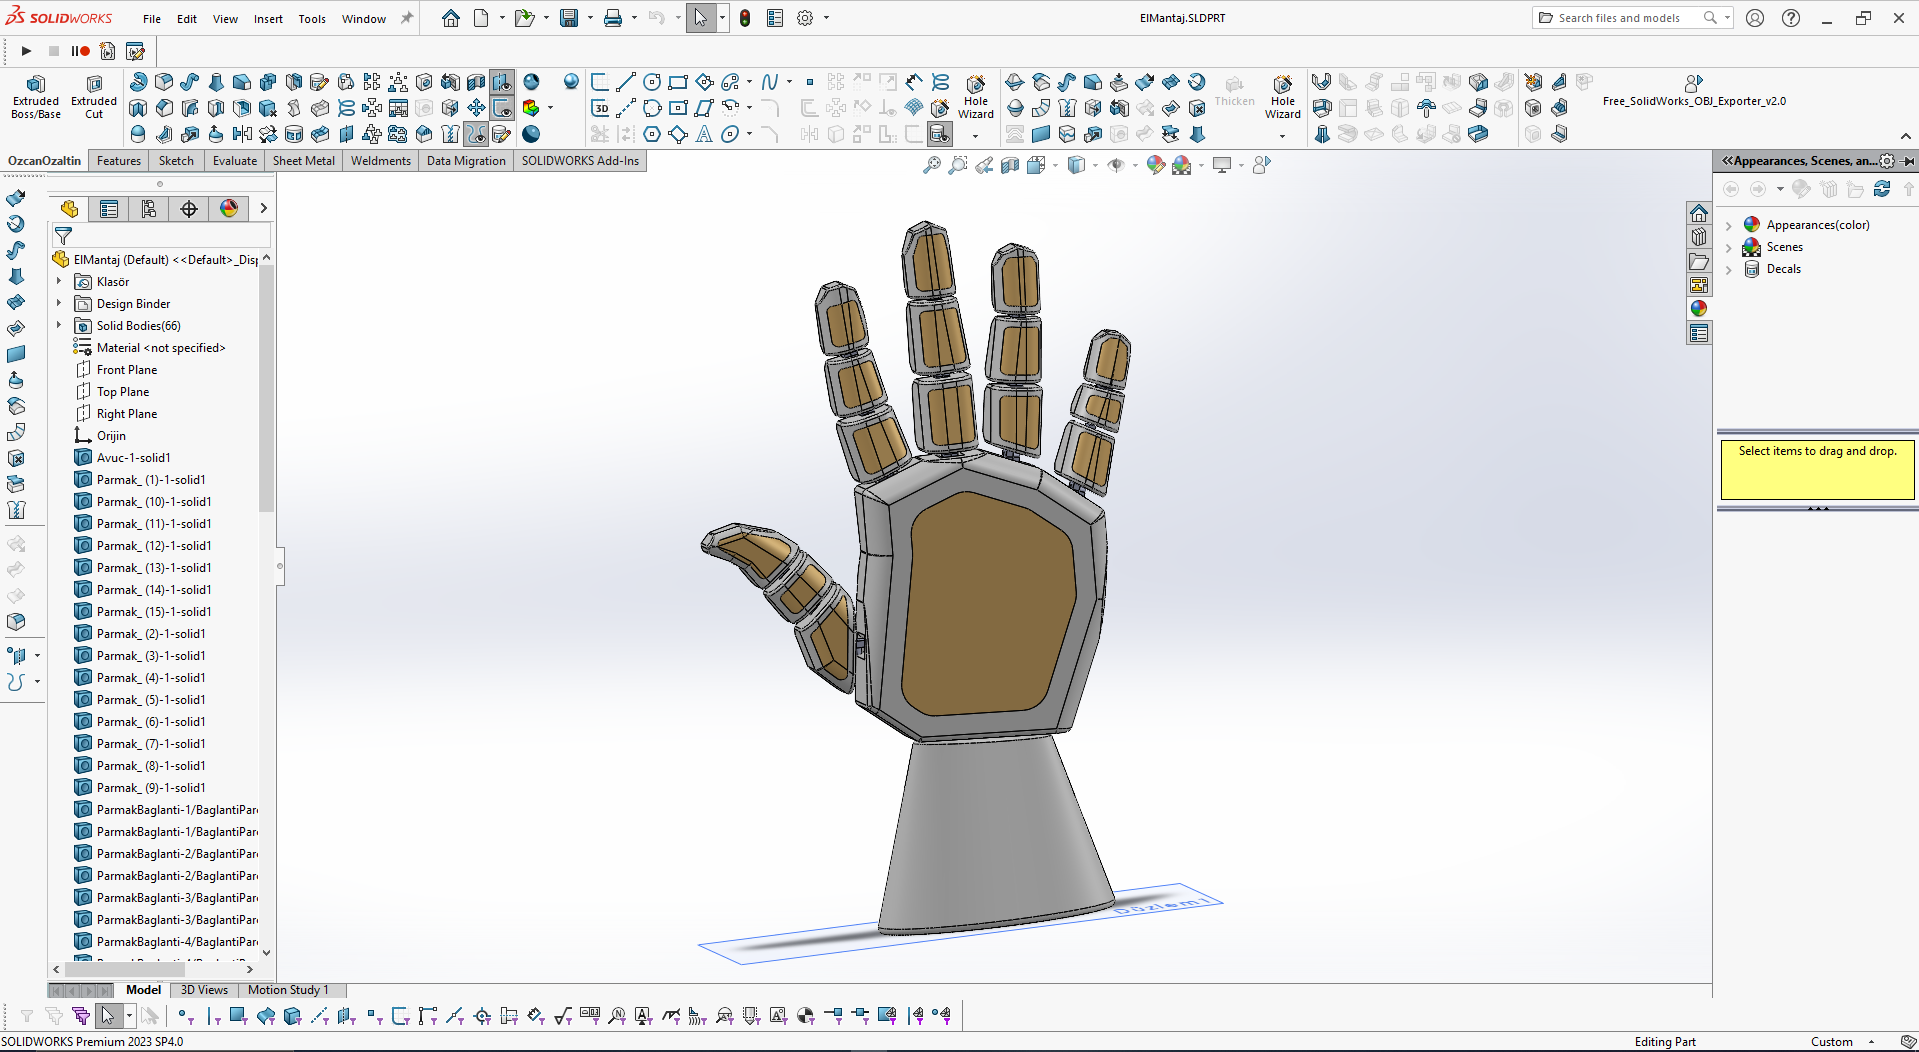Switch to the Features tab

pos(119,161)
